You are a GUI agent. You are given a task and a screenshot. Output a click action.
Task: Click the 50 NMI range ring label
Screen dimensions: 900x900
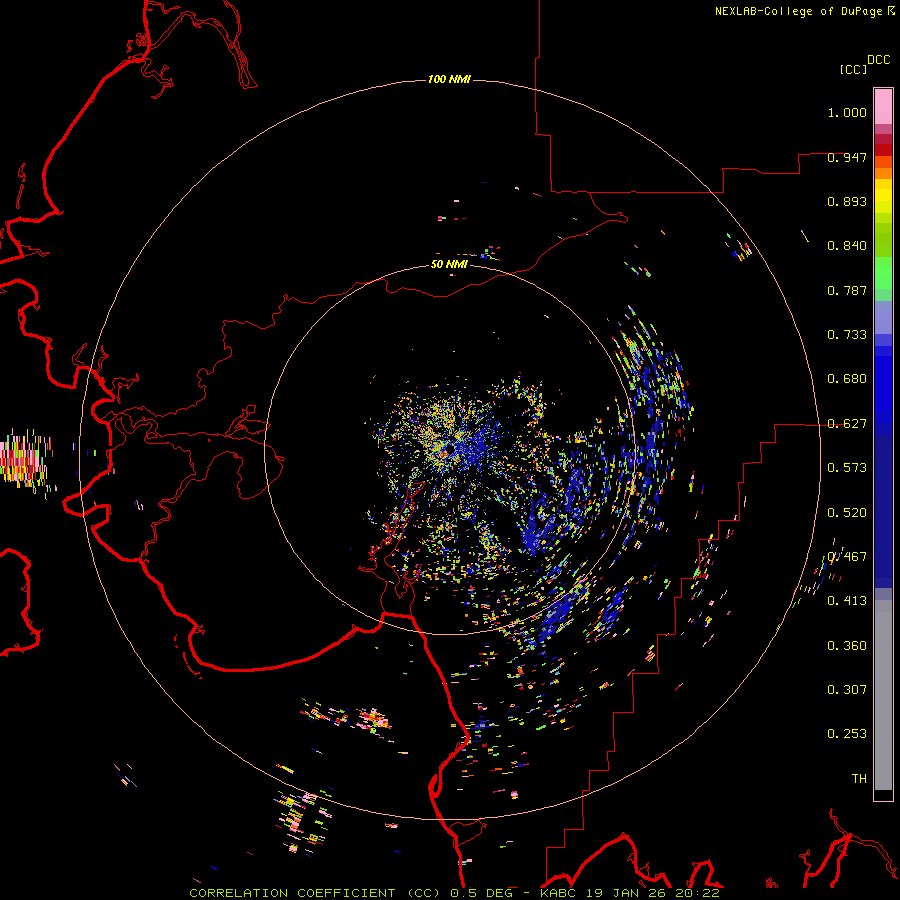pyautogui.click(x=449, y=264)
